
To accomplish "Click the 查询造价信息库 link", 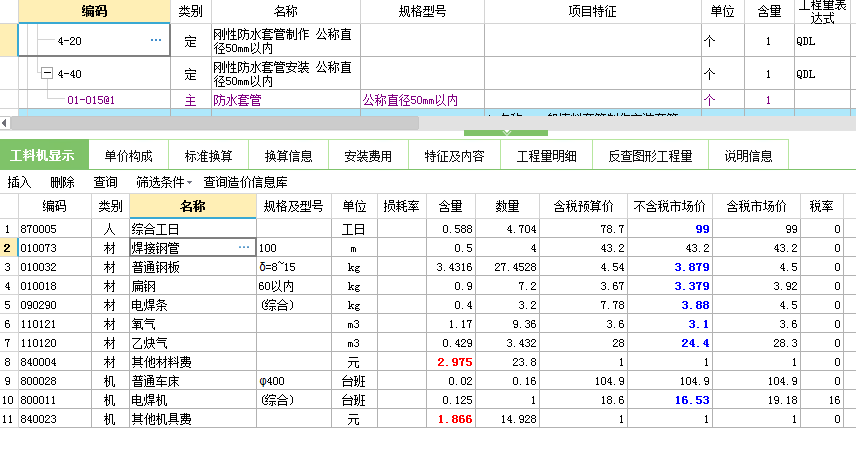I will 245,182.
